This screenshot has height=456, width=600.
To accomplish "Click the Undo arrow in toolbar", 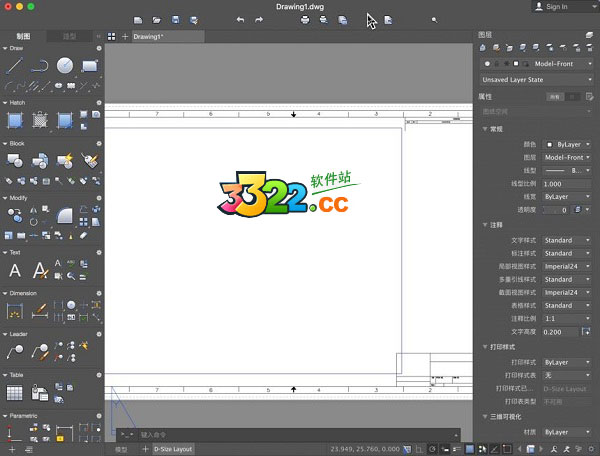I will coord(241,19).
